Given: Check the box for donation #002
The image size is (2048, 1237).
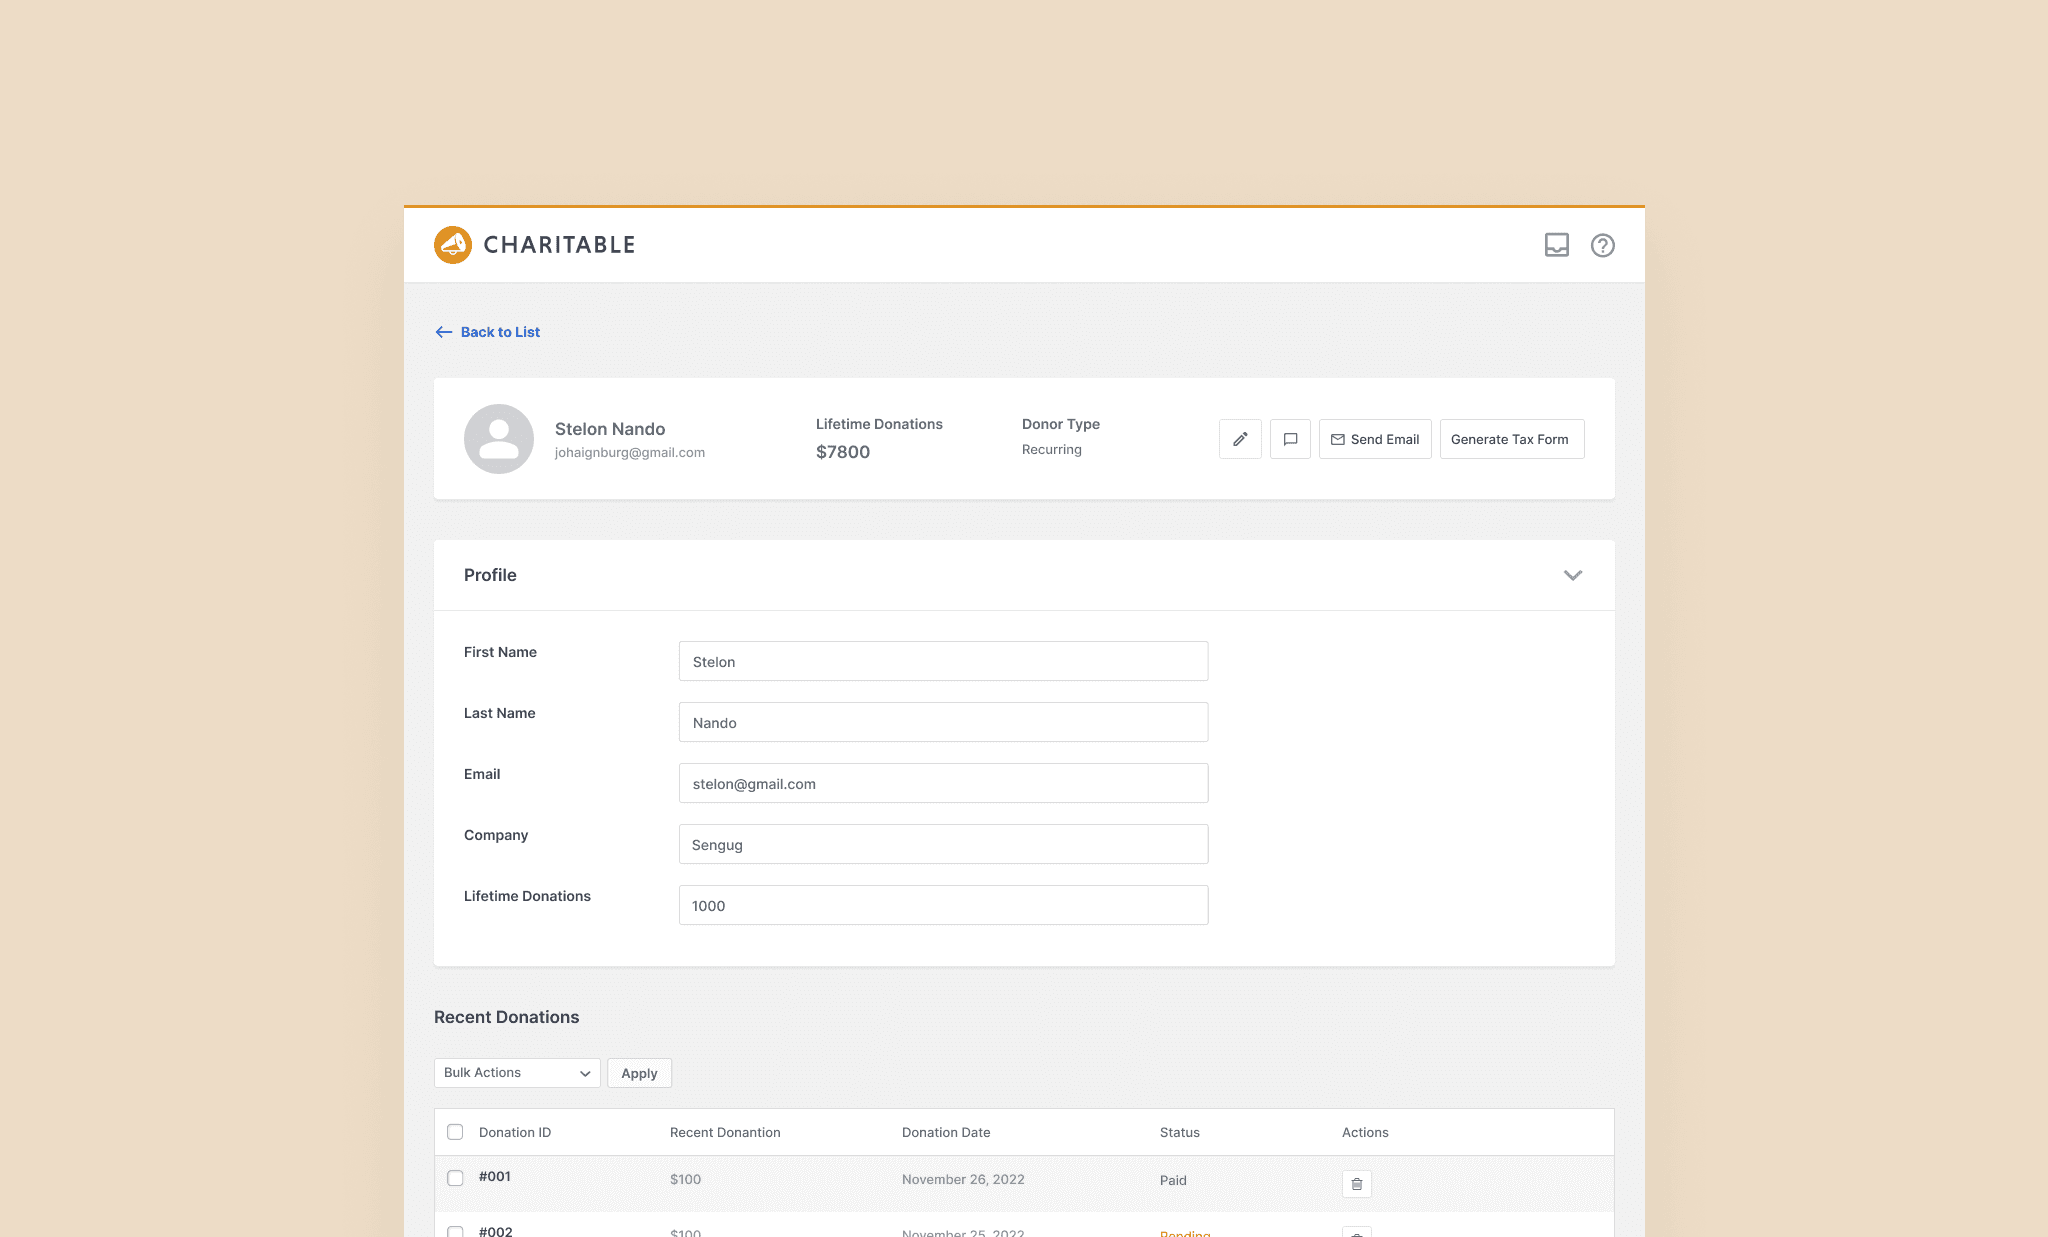Looking at the screenshot, I should click(455, 1231).
